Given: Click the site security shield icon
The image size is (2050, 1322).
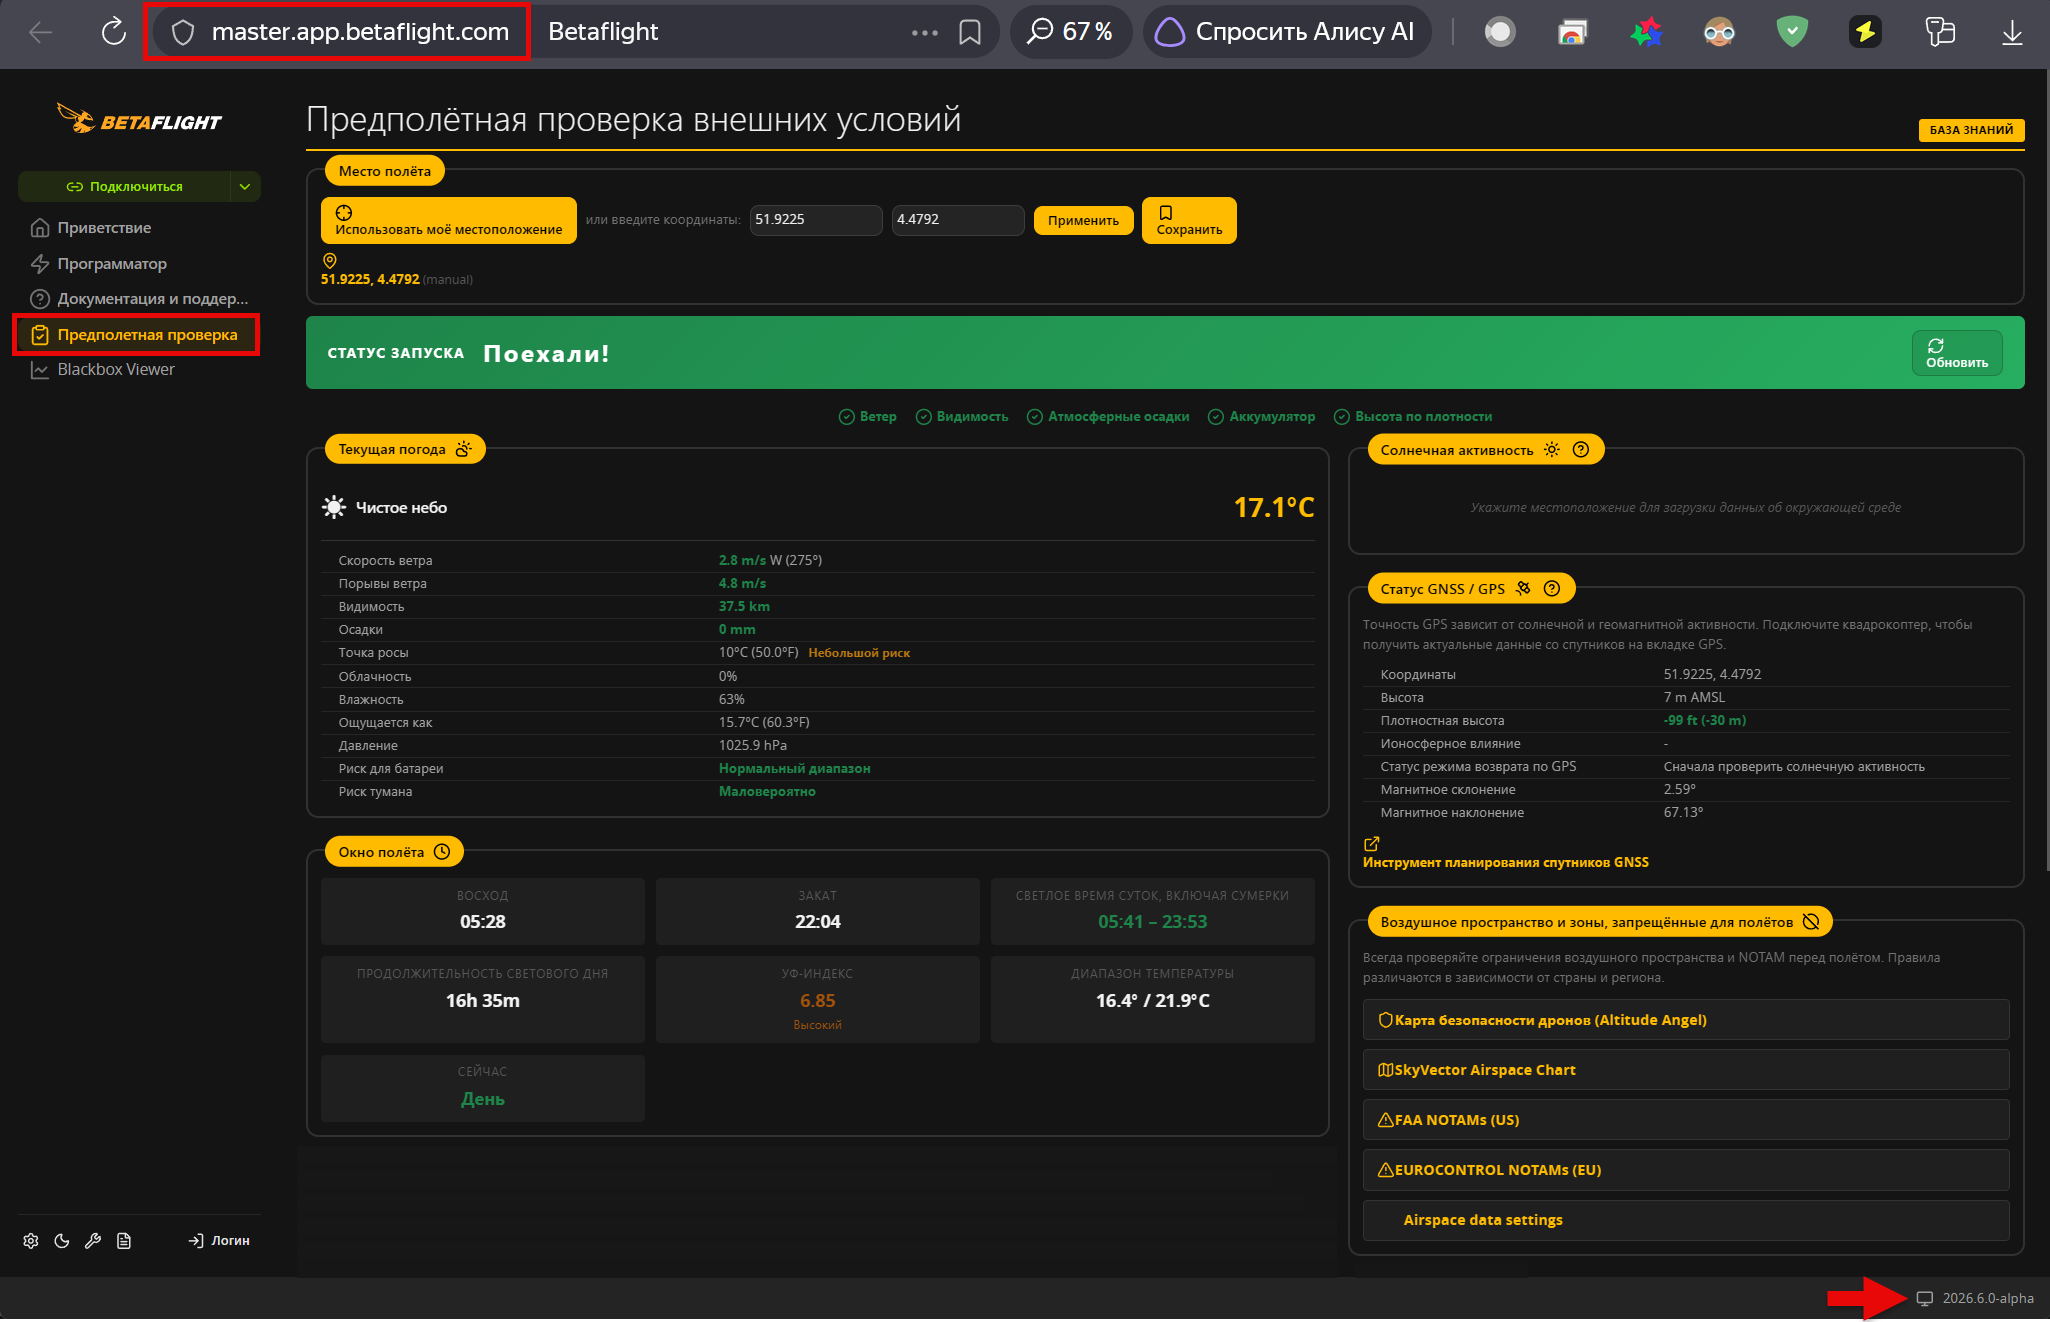Looking at the screenshot, I should (x=182, y=32).
